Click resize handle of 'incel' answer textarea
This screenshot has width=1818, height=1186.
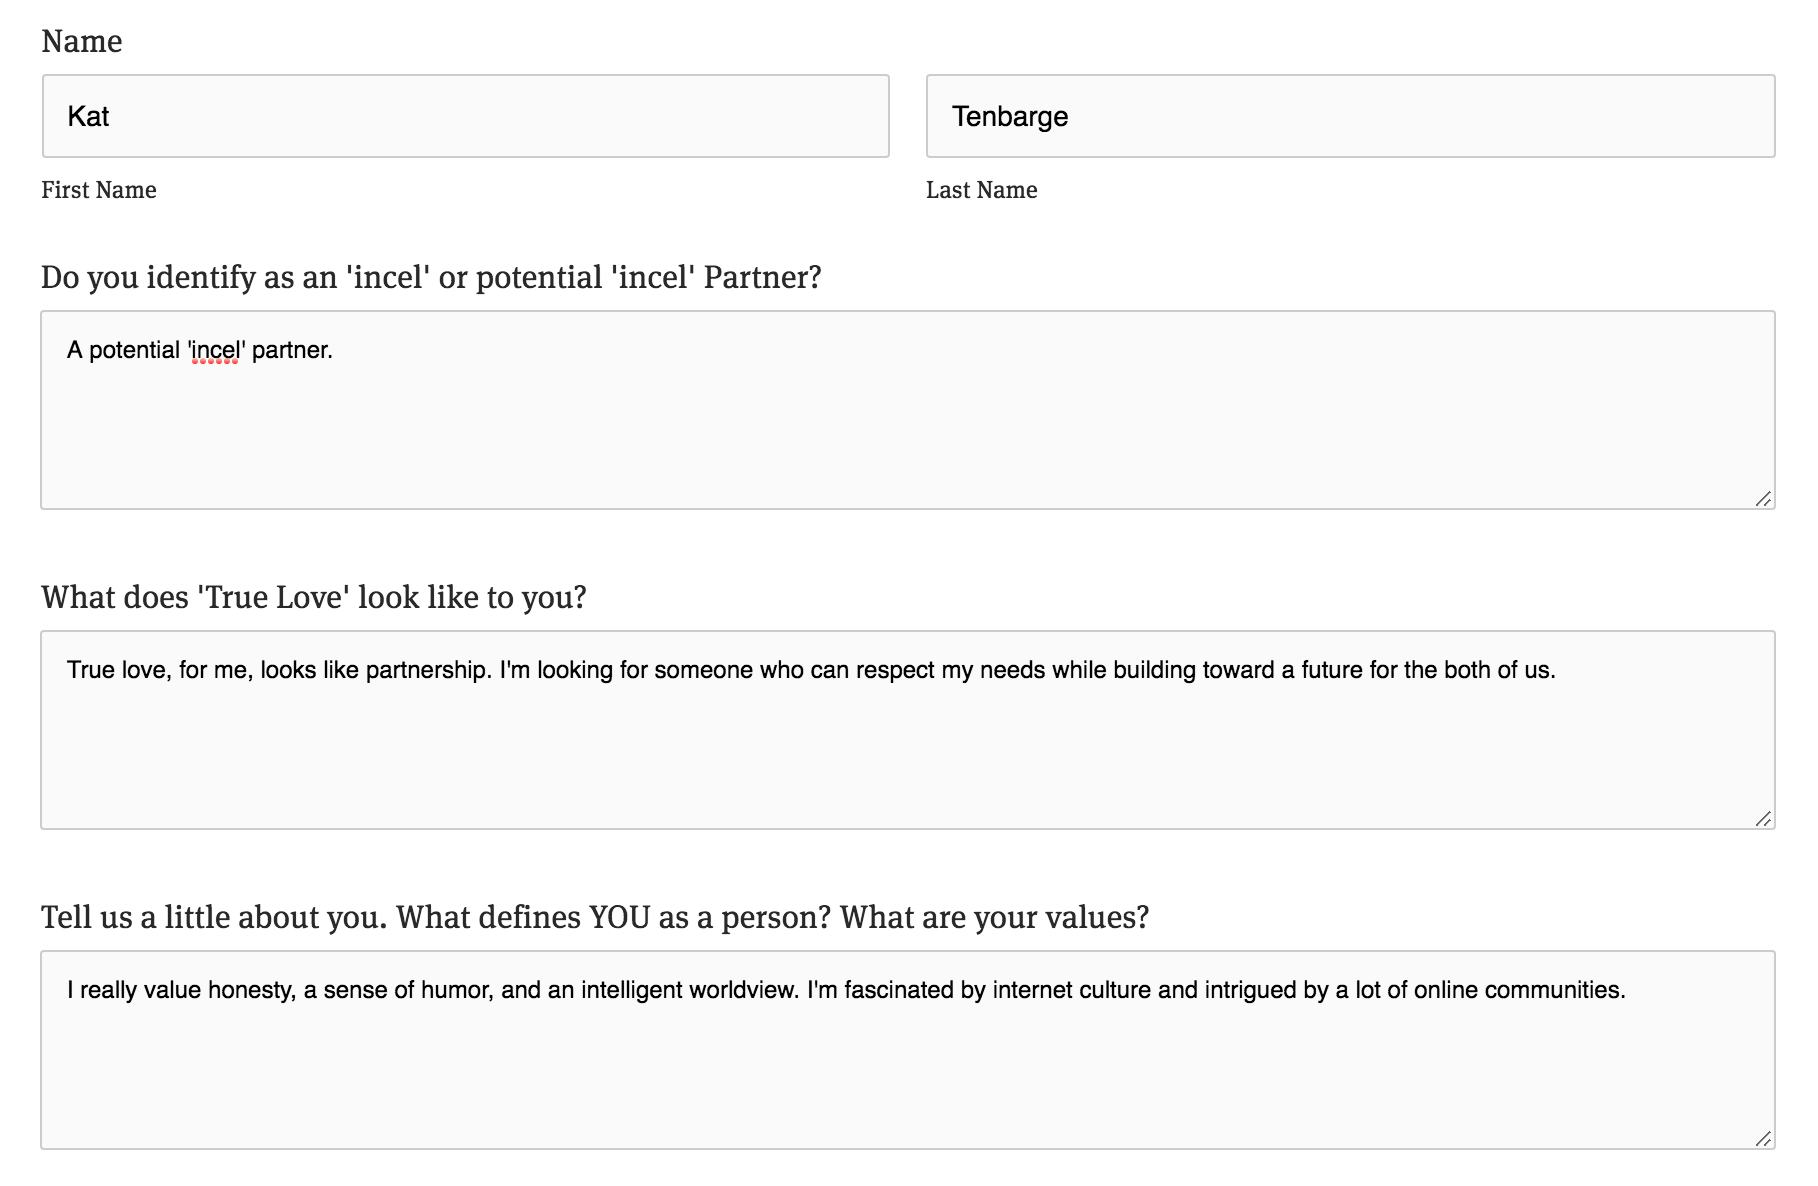click(1763, 498)
